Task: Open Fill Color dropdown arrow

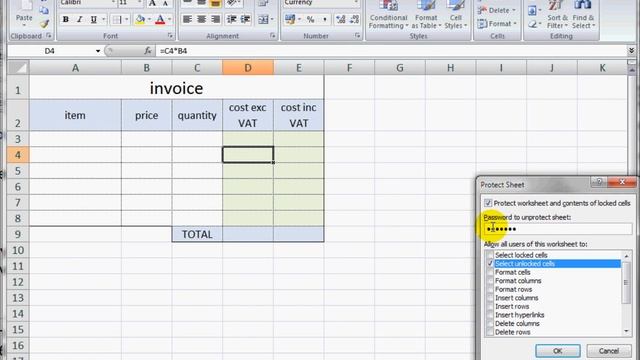Action: pos(149,19)
